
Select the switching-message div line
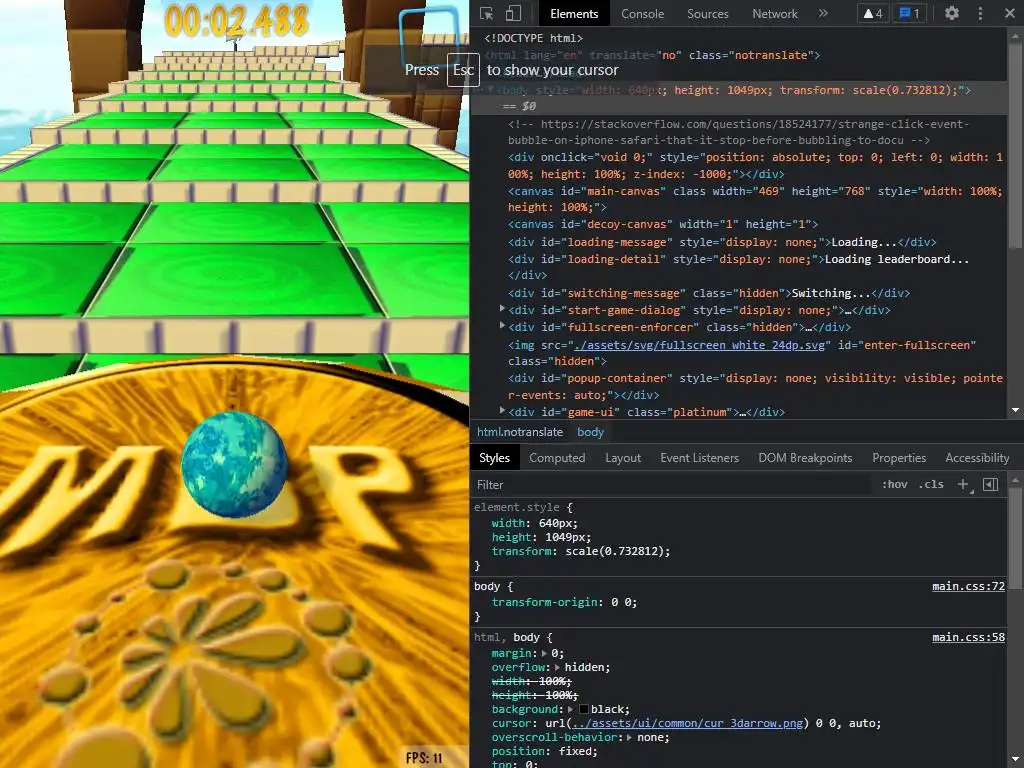click(x=709, y=293)
